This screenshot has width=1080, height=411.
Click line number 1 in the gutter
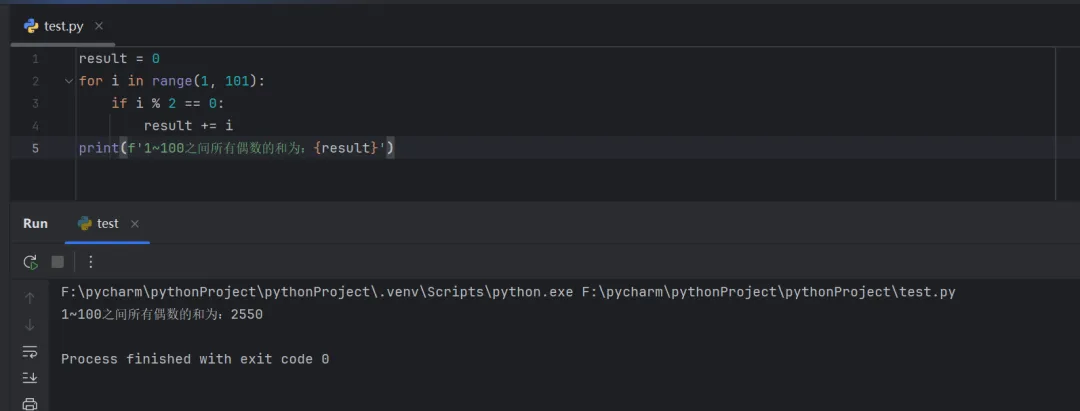tap(35, 59)
